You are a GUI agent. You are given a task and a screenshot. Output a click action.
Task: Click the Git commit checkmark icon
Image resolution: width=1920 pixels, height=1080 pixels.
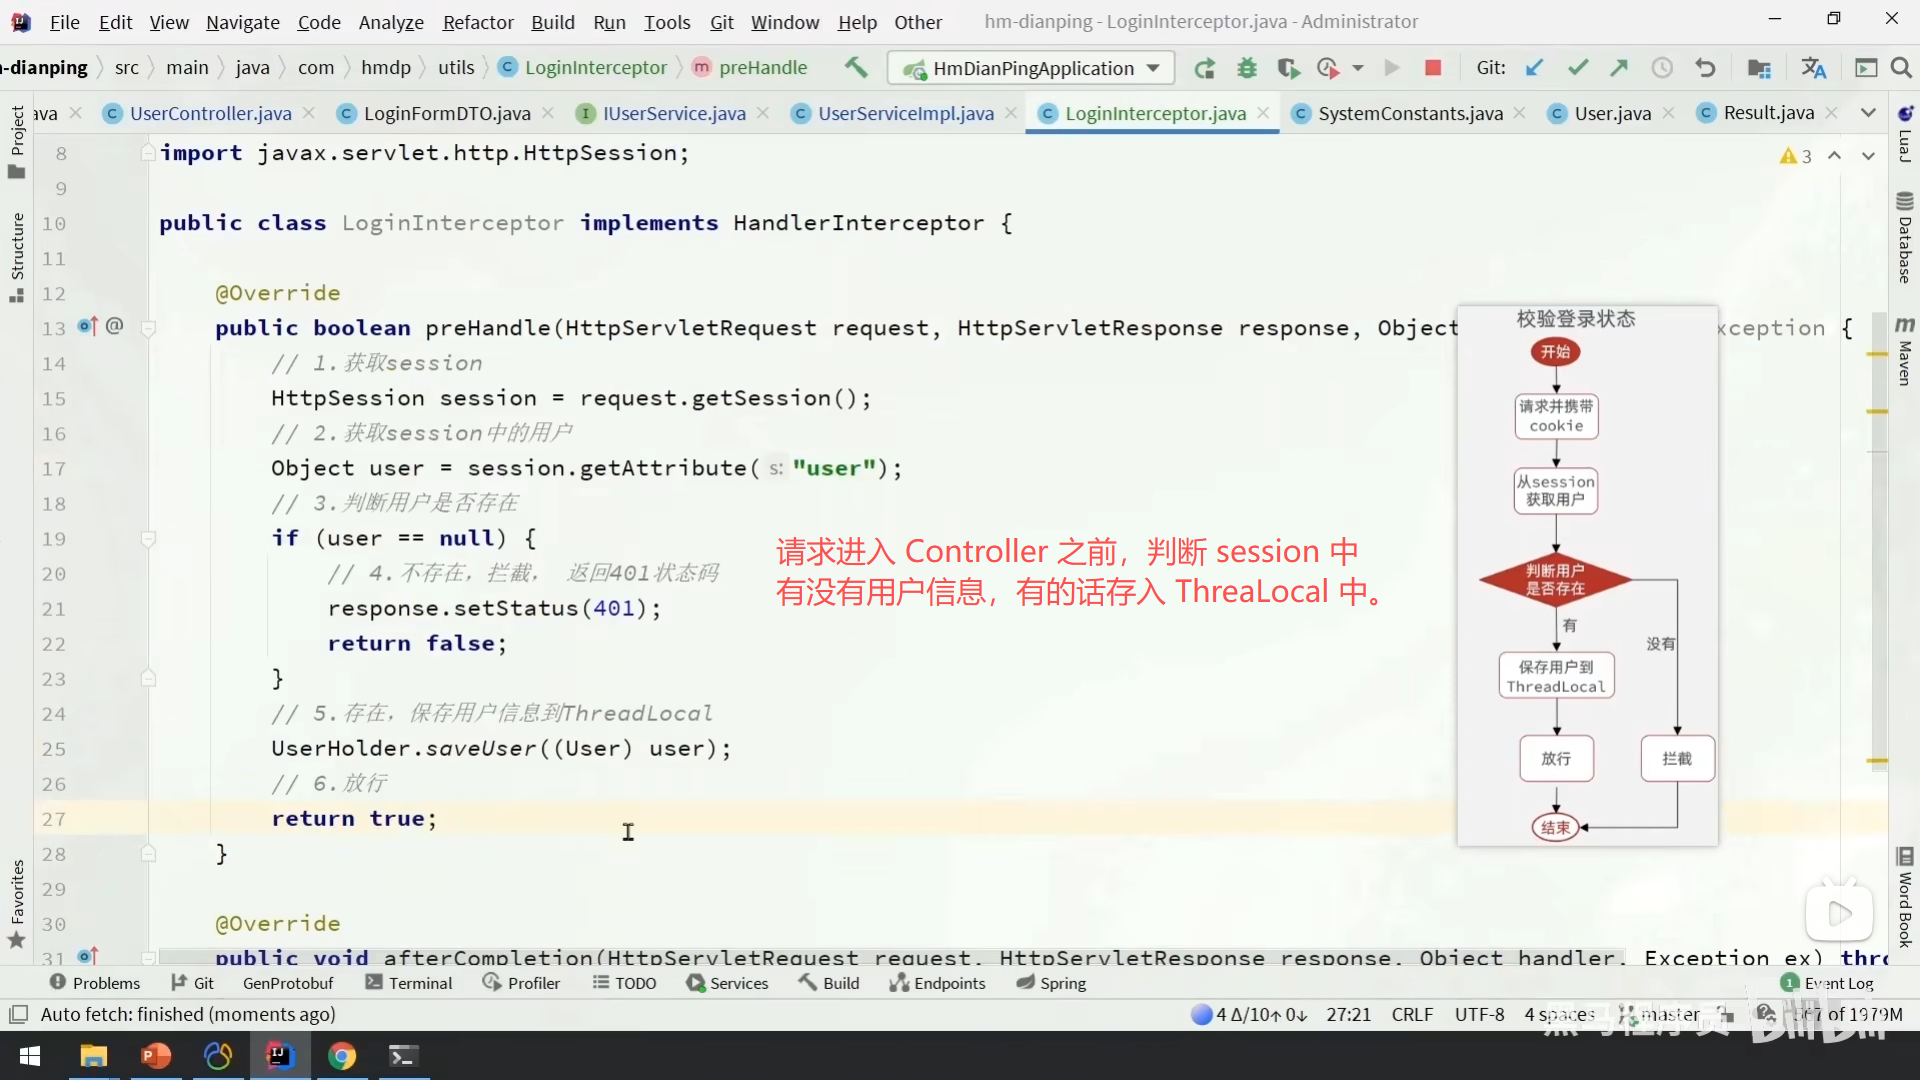point(1577,67)
